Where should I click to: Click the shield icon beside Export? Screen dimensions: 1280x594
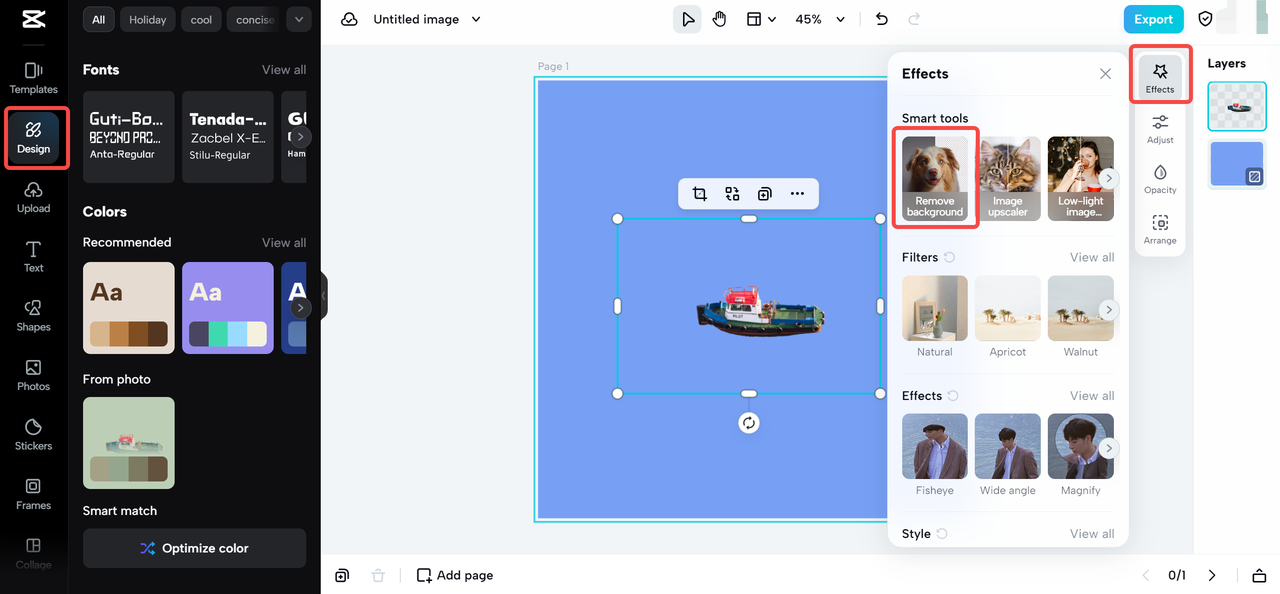[x=1205, y=19]
